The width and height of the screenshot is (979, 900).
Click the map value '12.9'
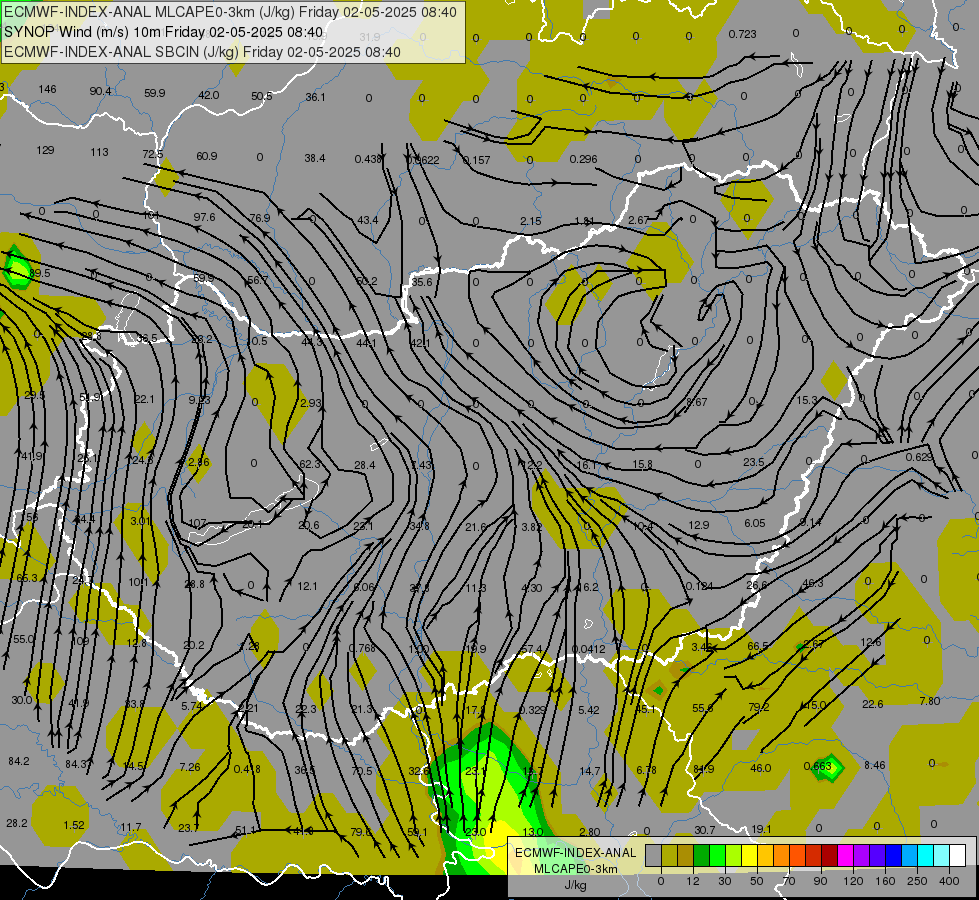(699, 525)
